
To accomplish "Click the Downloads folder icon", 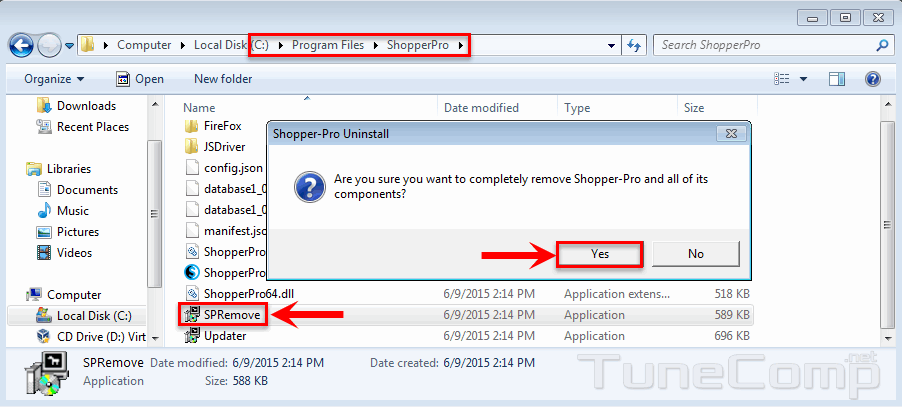I will [44, 106].
